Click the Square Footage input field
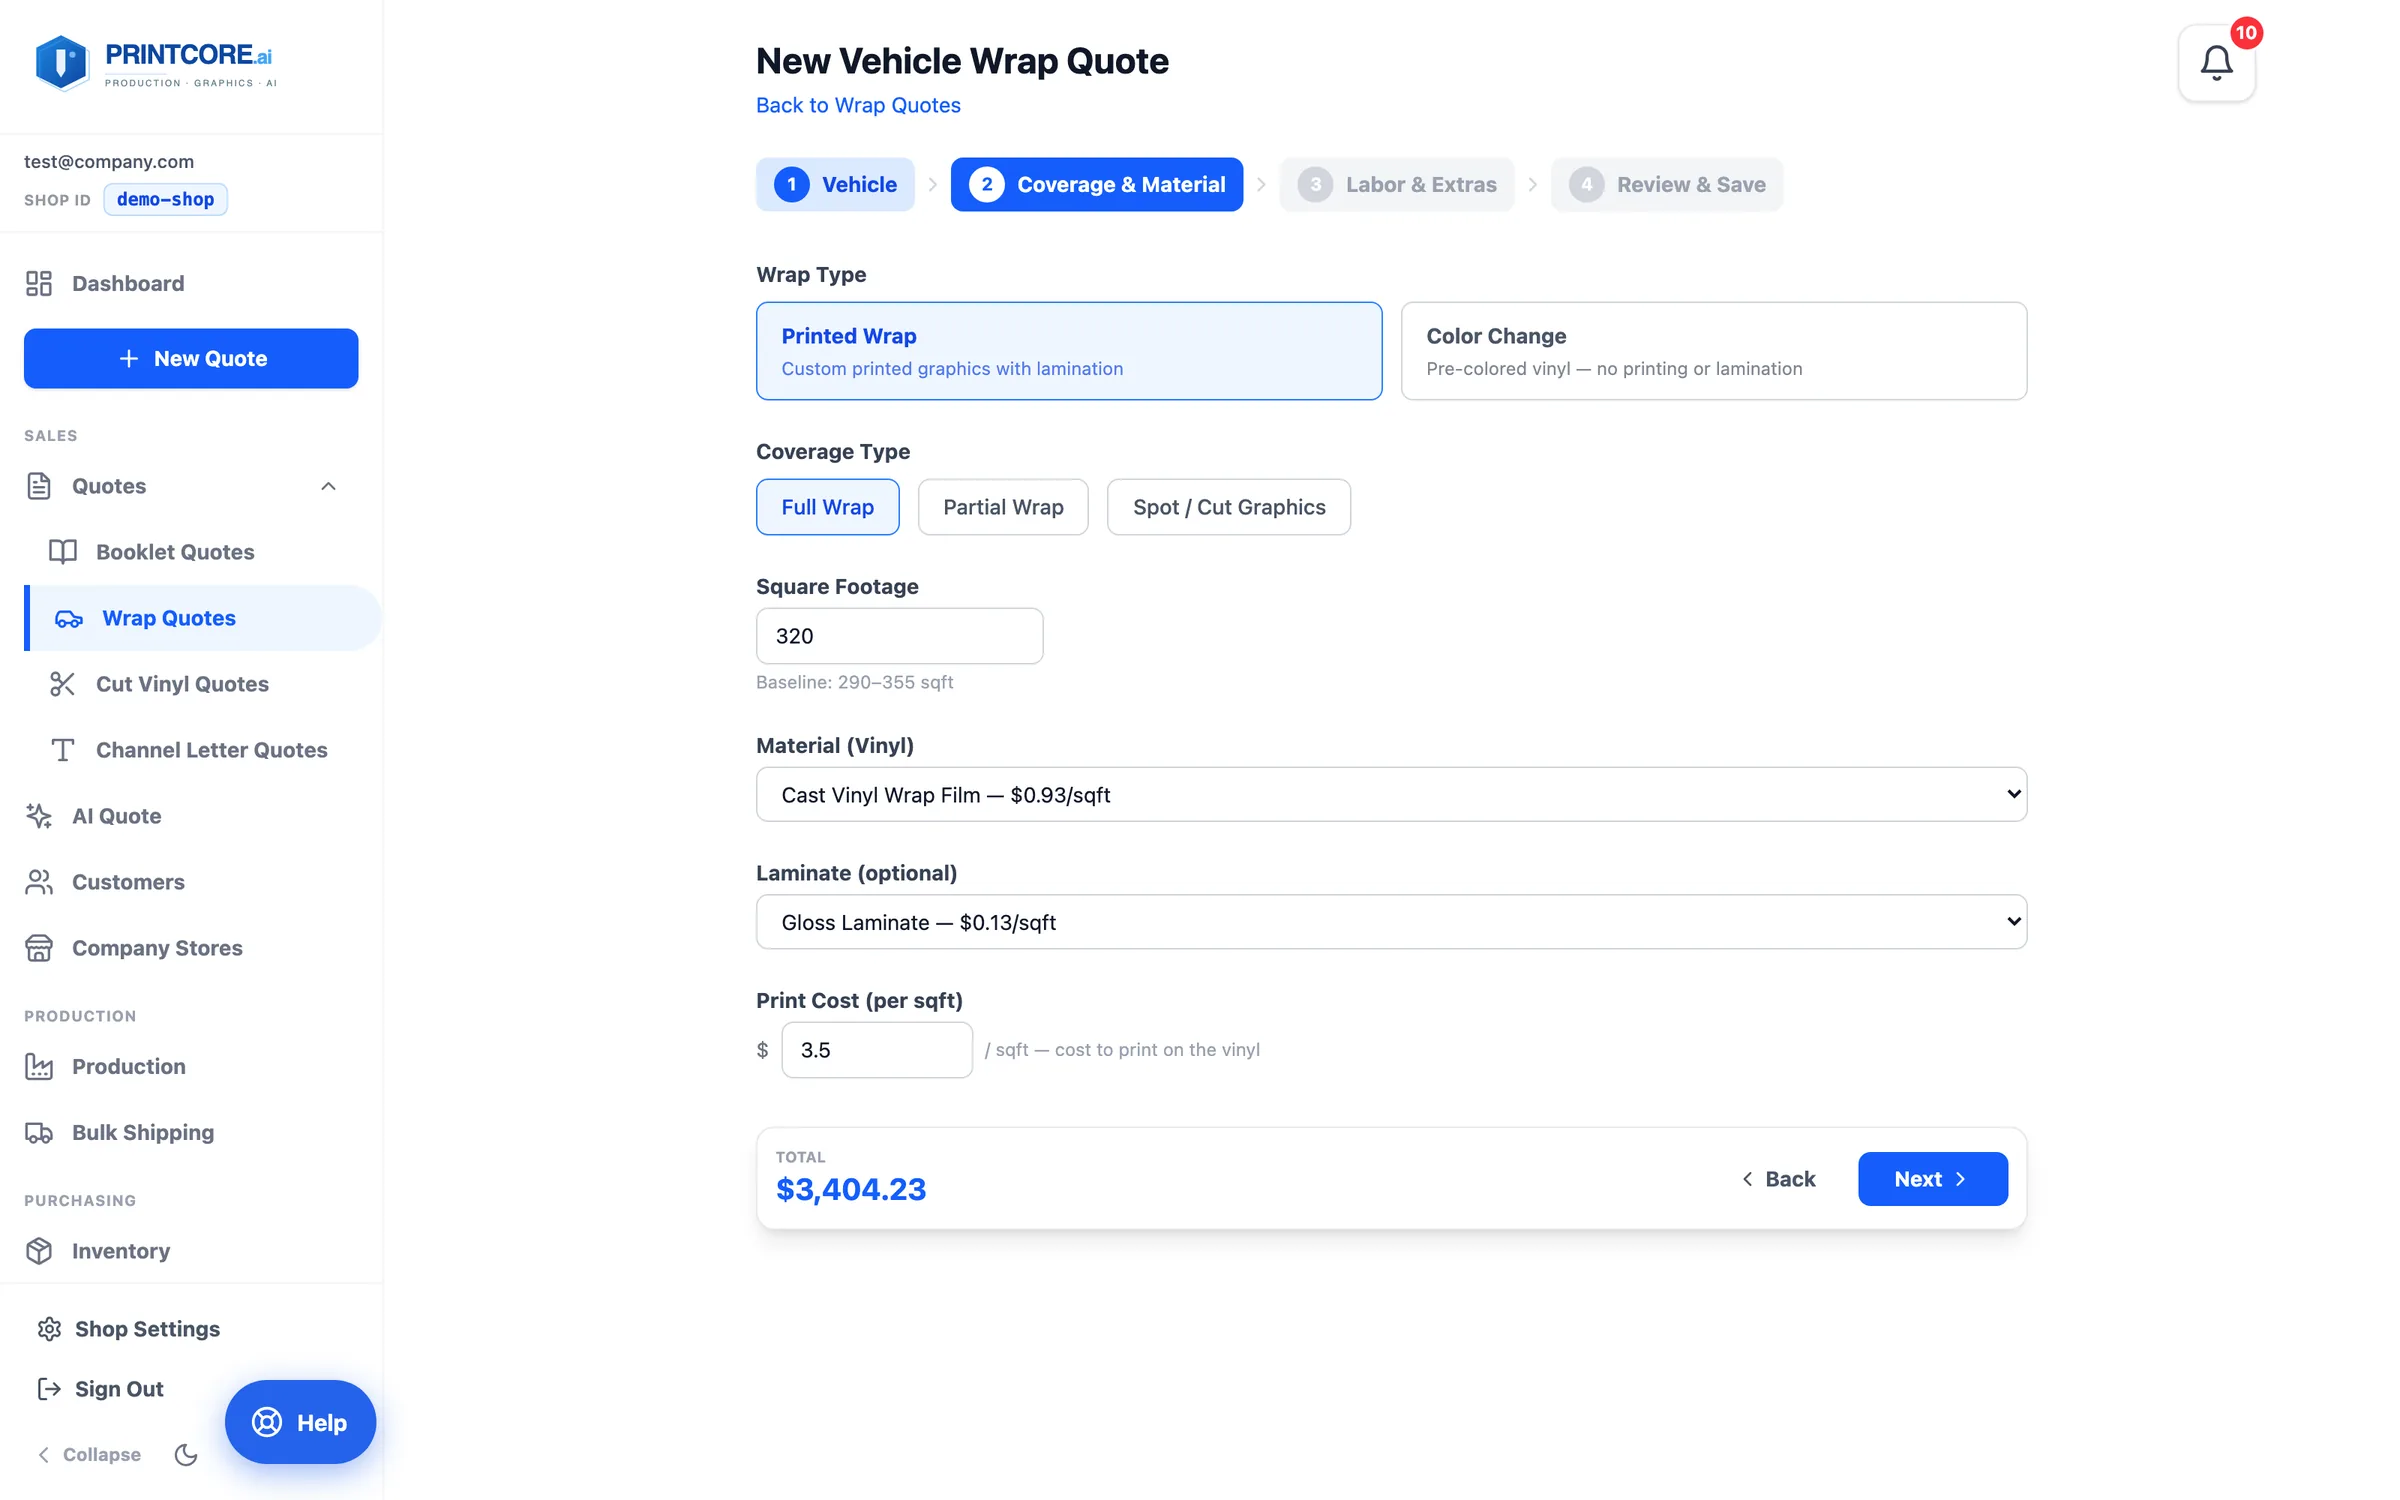 [x=900, y=636]
